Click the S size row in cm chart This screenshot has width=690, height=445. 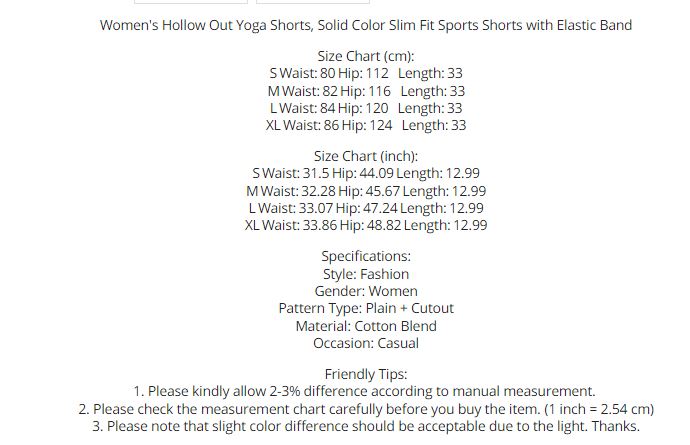pos(365,73)
